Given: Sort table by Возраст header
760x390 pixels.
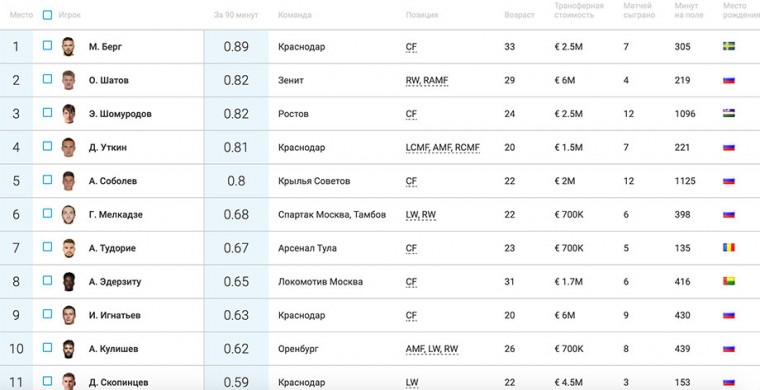Looking at the screenshot, I should [x=519, y=15].
